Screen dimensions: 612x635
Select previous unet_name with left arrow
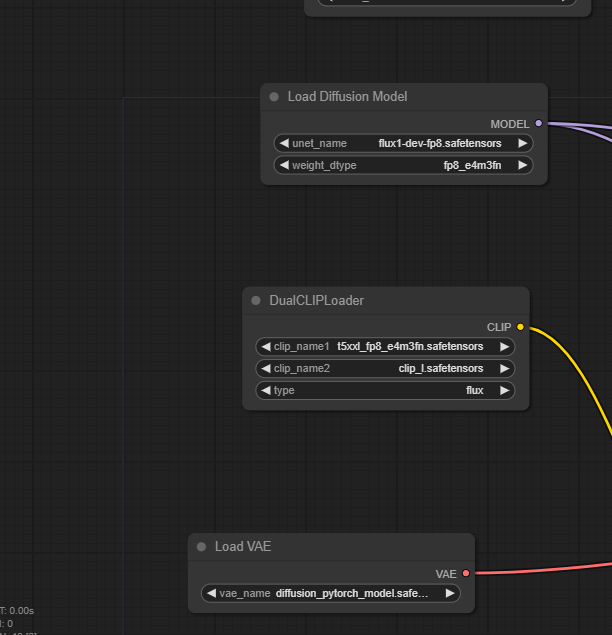(284, 143)
